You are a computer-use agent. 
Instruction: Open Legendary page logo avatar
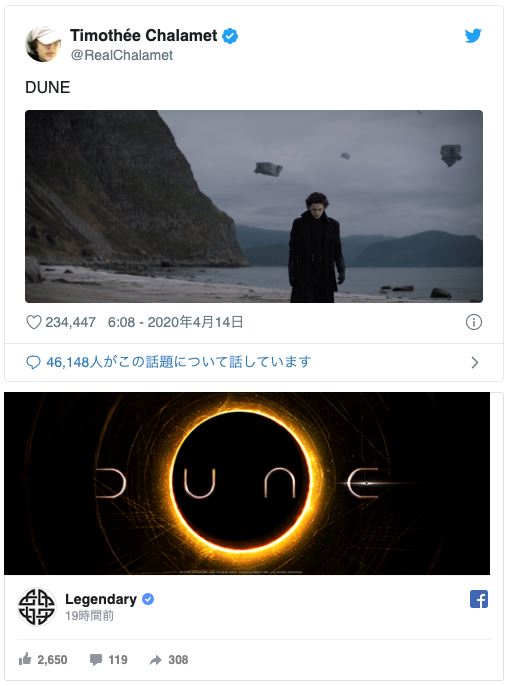(37, 606)
